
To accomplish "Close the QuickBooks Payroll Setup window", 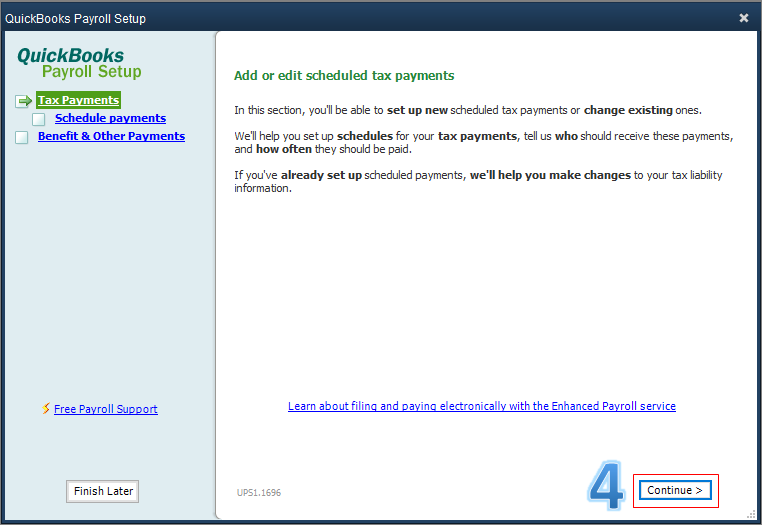I will (x=744, y=18).
